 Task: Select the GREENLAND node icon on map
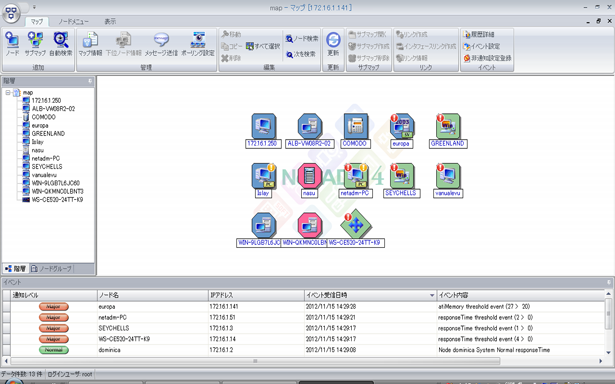(448, 126)
